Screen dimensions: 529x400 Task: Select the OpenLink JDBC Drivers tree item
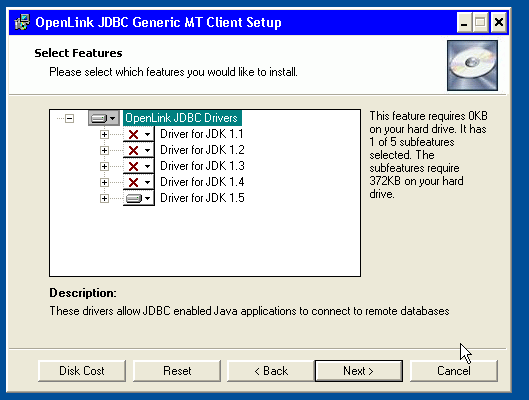(x=182, y=118)
